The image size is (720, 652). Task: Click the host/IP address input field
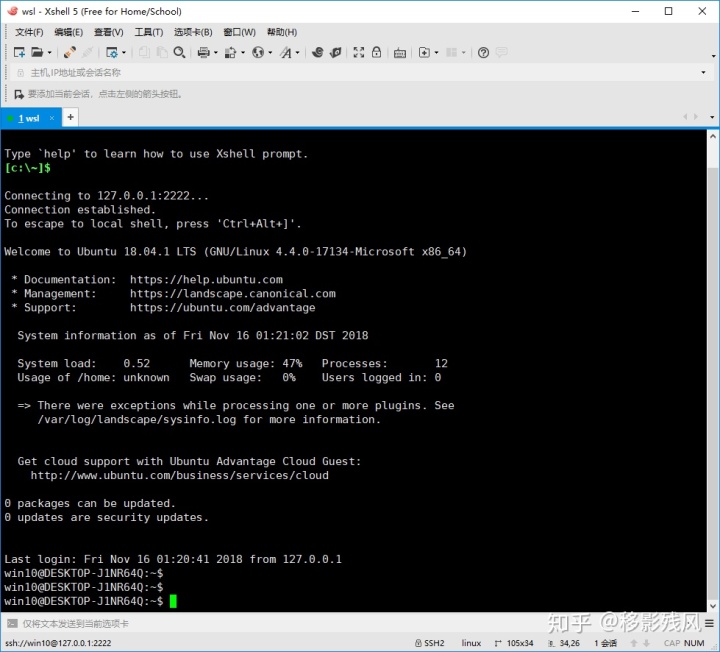(x=358, y=73)
